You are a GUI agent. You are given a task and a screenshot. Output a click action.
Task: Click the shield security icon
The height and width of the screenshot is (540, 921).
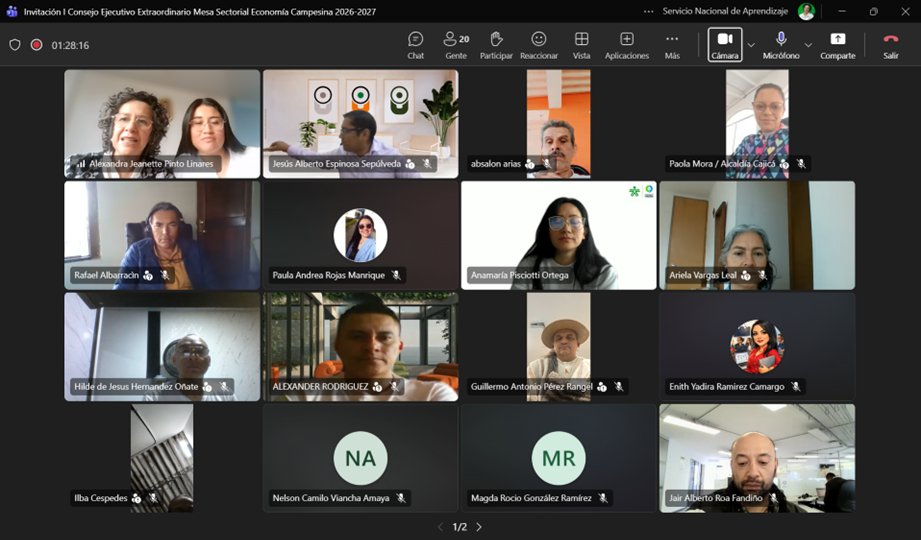tap(15, 45)
